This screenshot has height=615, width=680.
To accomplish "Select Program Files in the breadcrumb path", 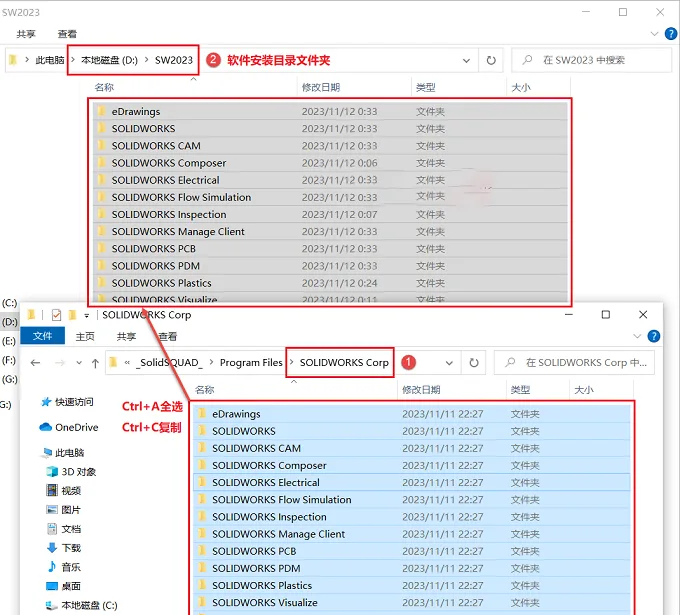I will pos(251,363).
